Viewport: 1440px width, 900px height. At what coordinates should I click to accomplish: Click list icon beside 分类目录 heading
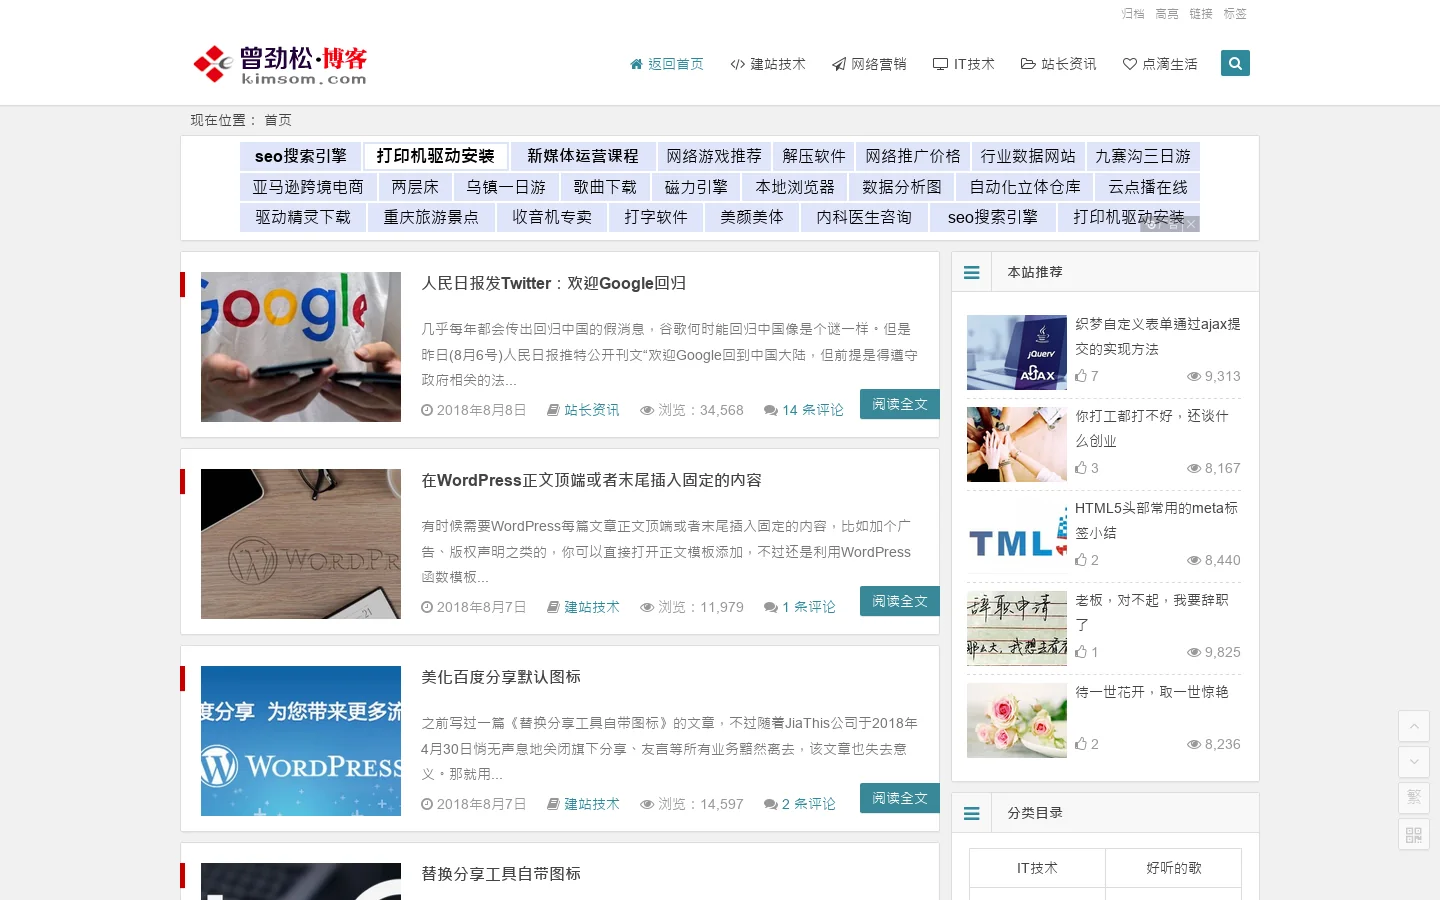[x=971, y=813]
